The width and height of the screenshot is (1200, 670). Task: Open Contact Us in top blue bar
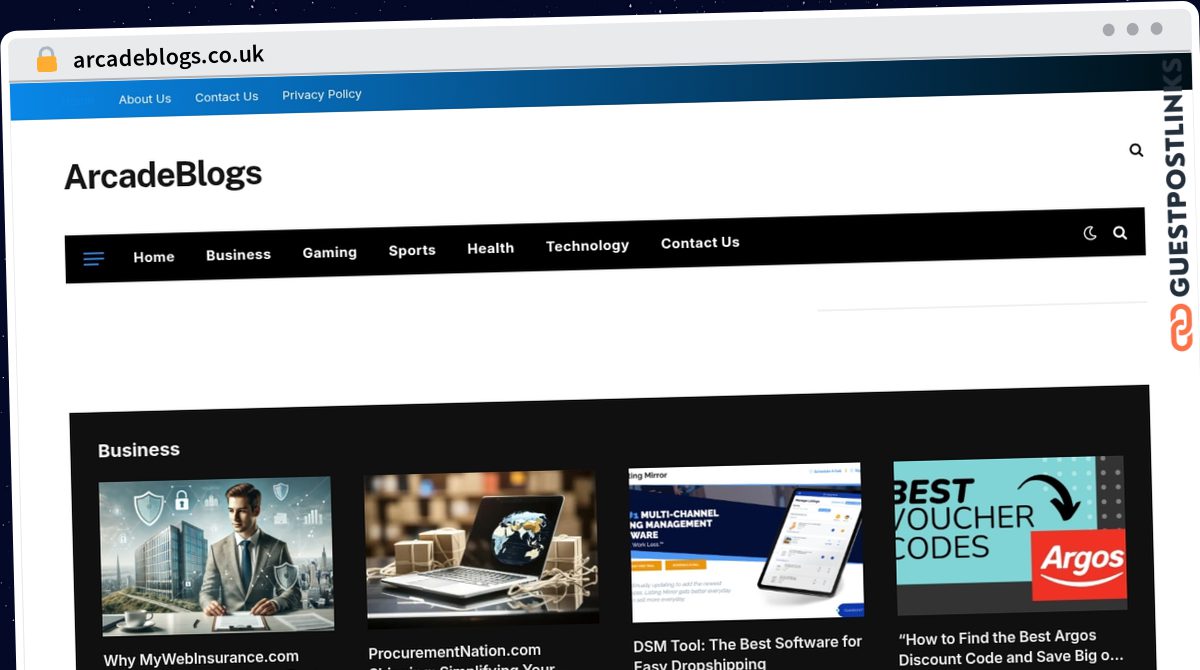(226, 97)
